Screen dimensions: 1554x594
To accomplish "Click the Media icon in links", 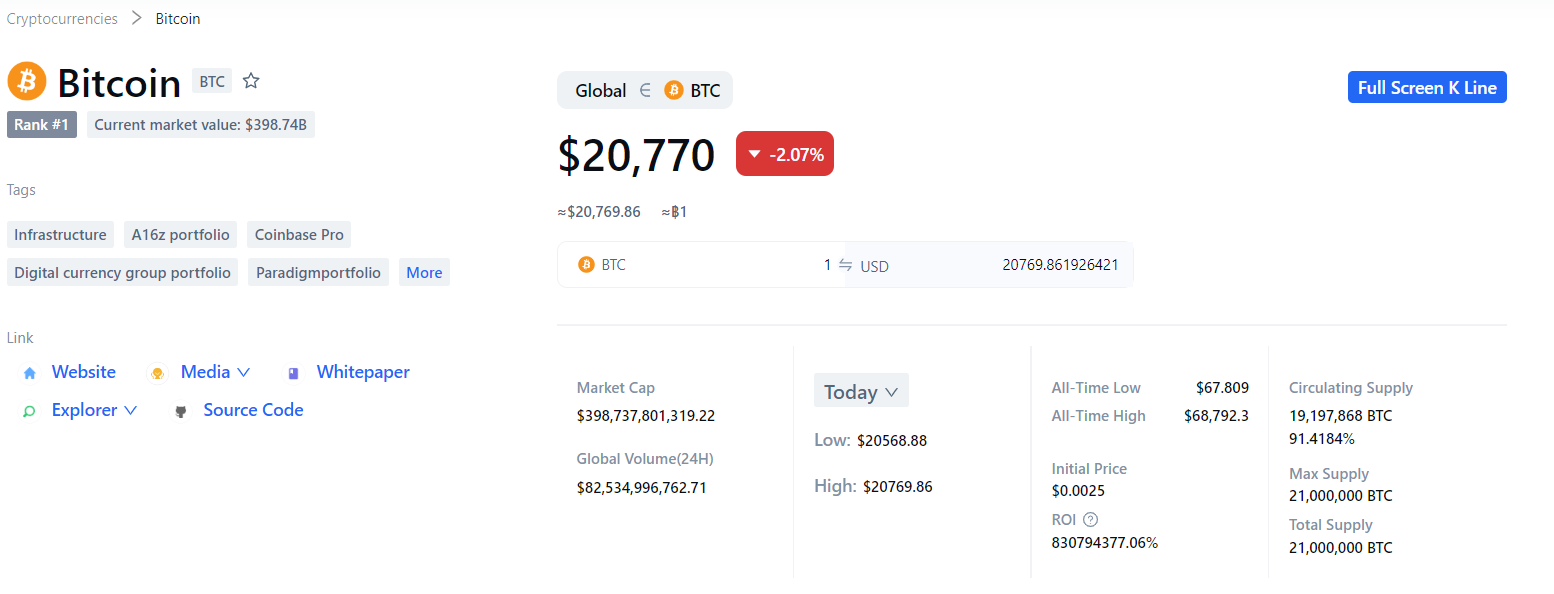I will (157, 373).
